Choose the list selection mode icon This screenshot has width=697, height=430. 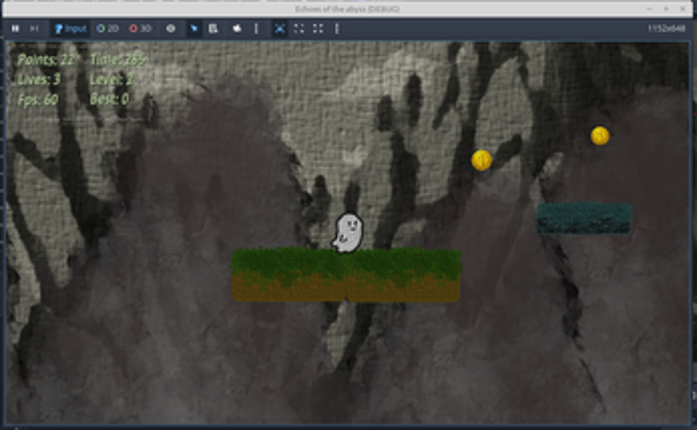213,29
